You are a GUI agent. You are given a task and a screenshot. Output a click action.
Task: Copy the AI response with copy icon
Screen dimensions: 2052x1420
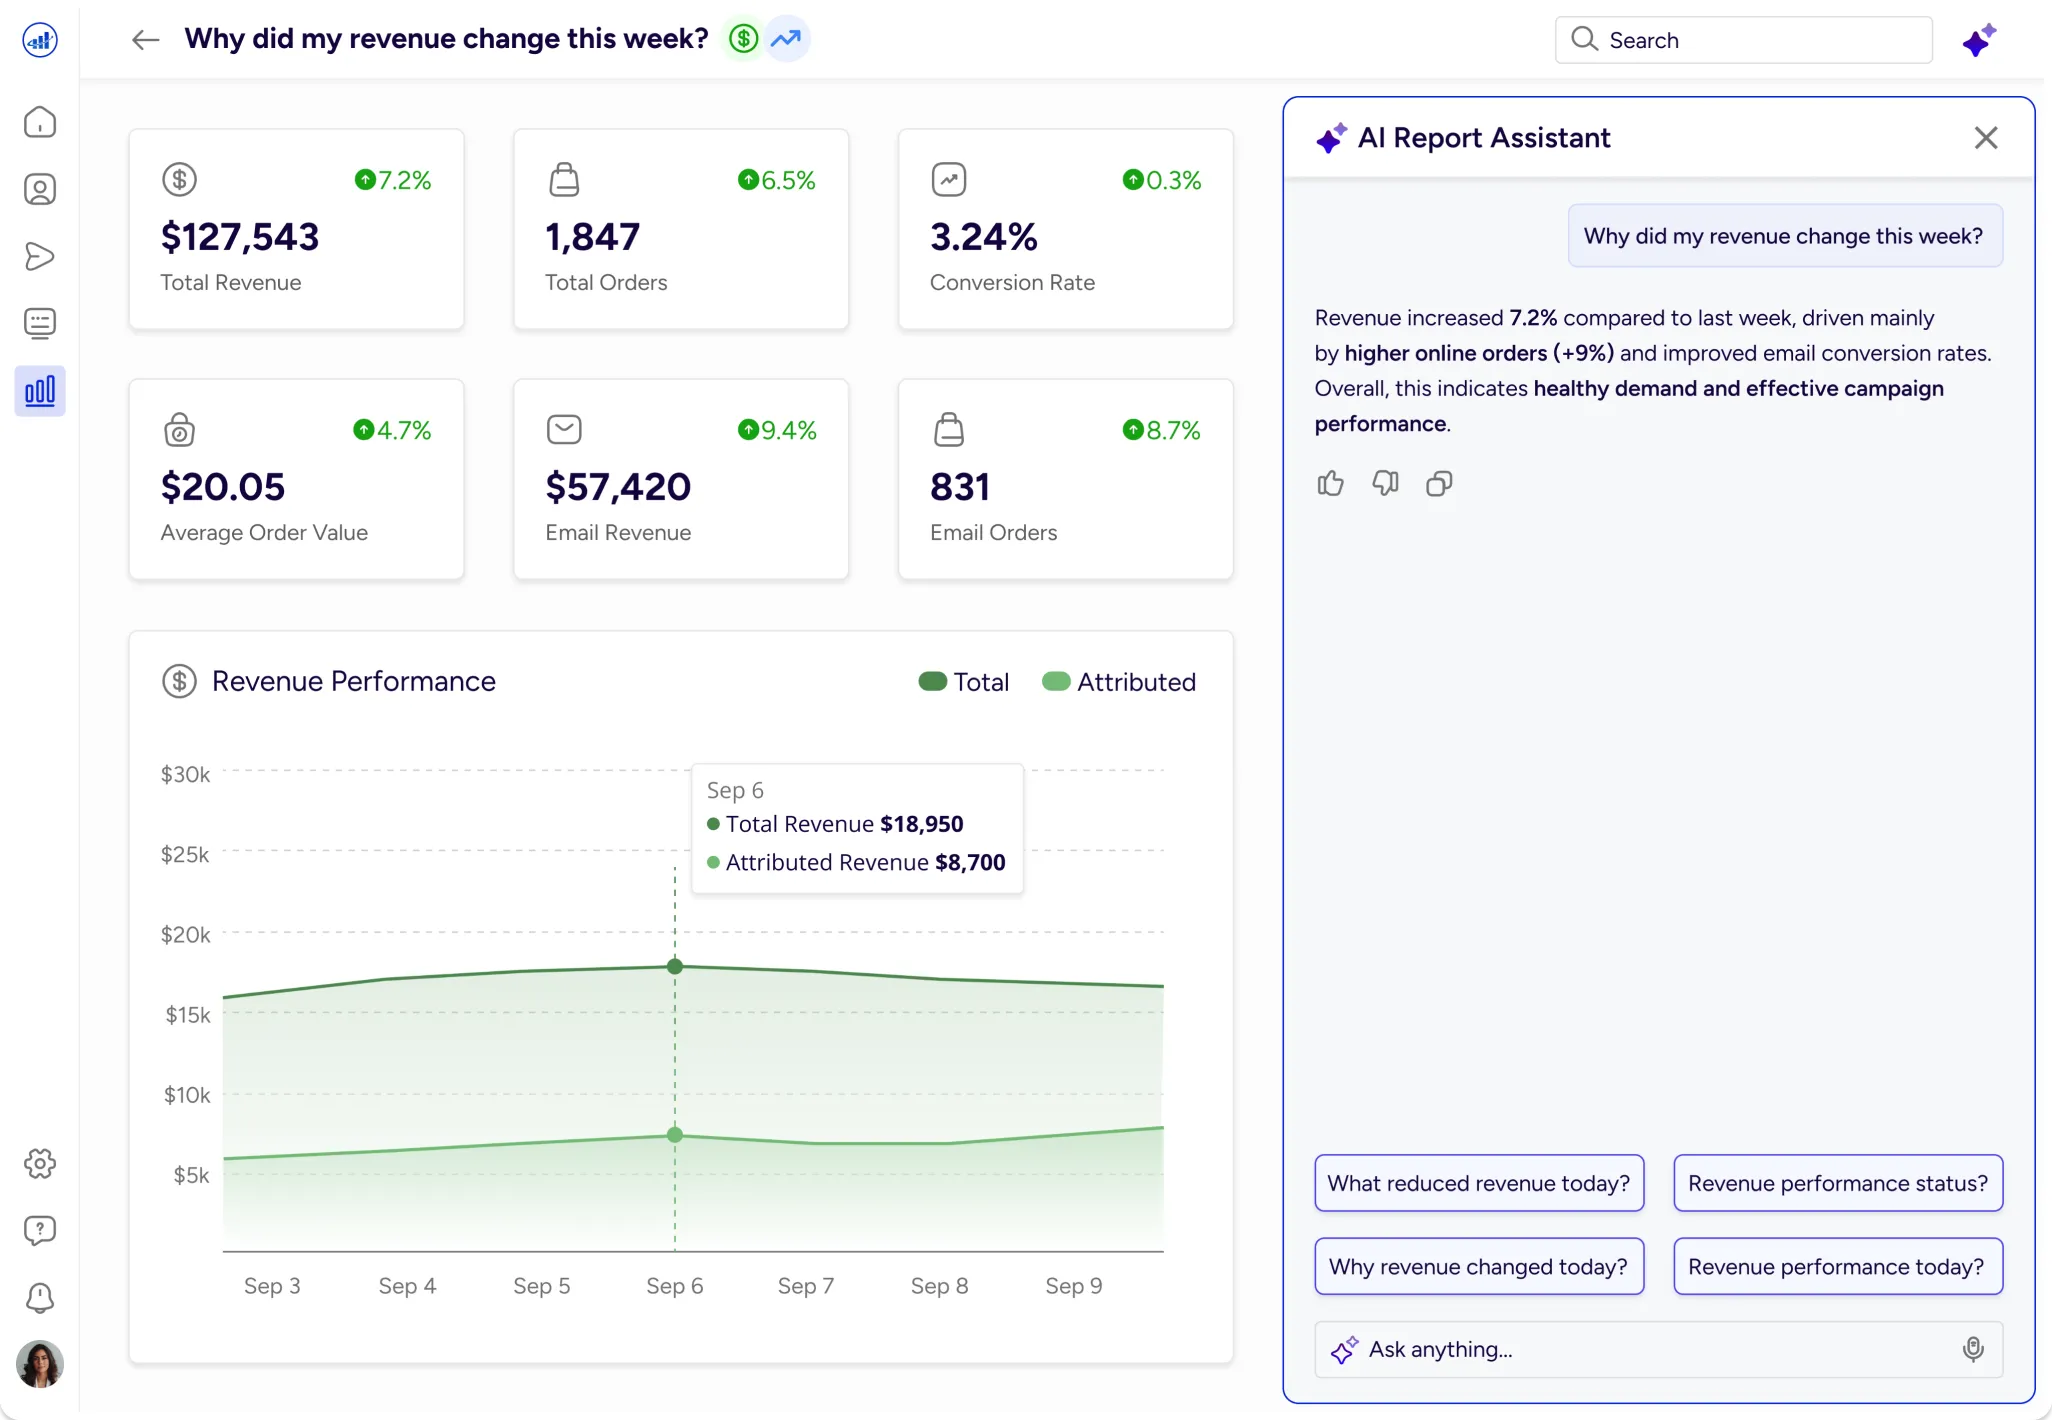[x=1439, y=484]
